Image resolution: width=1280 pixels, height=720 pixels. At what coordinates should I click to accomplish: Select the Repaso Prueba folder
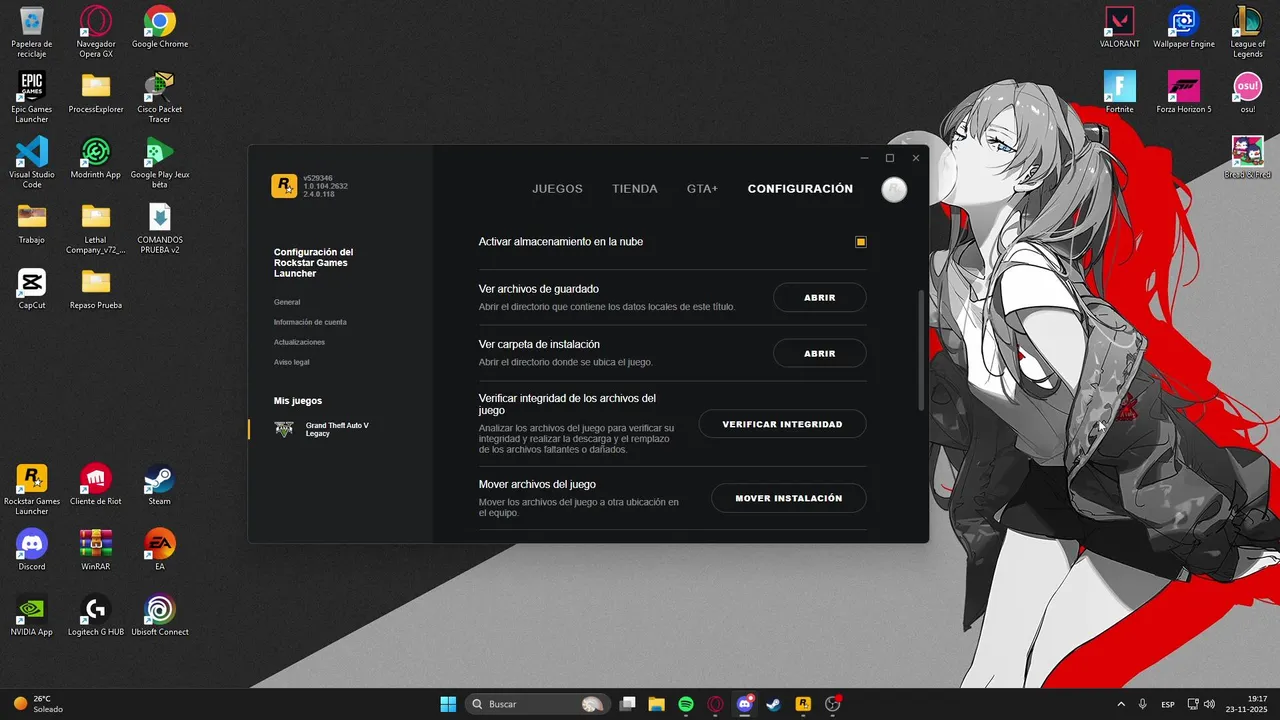96,288
